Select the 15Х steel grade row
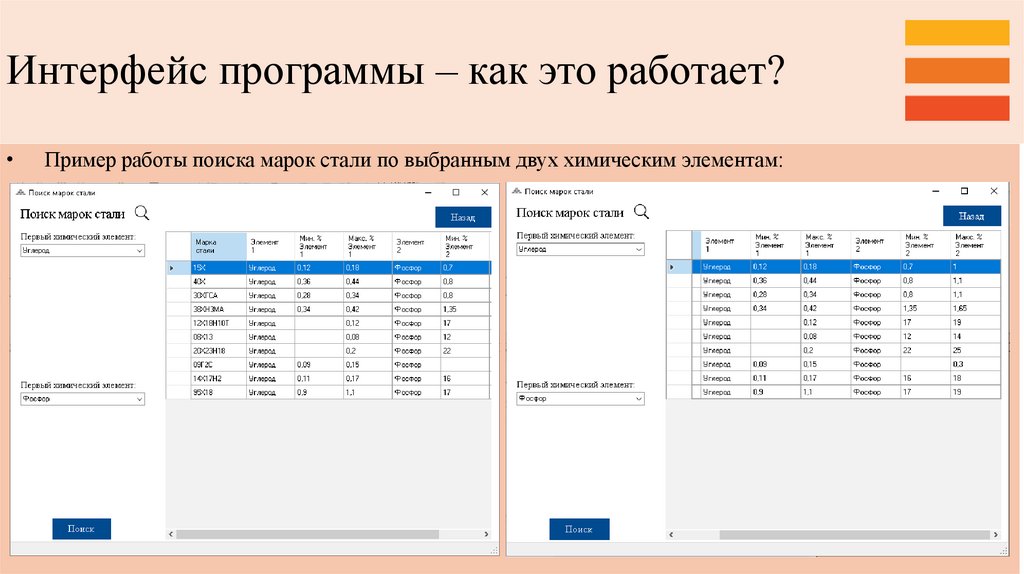The height and width of the screenshot is (574, 1024). (x=328, y=268)
